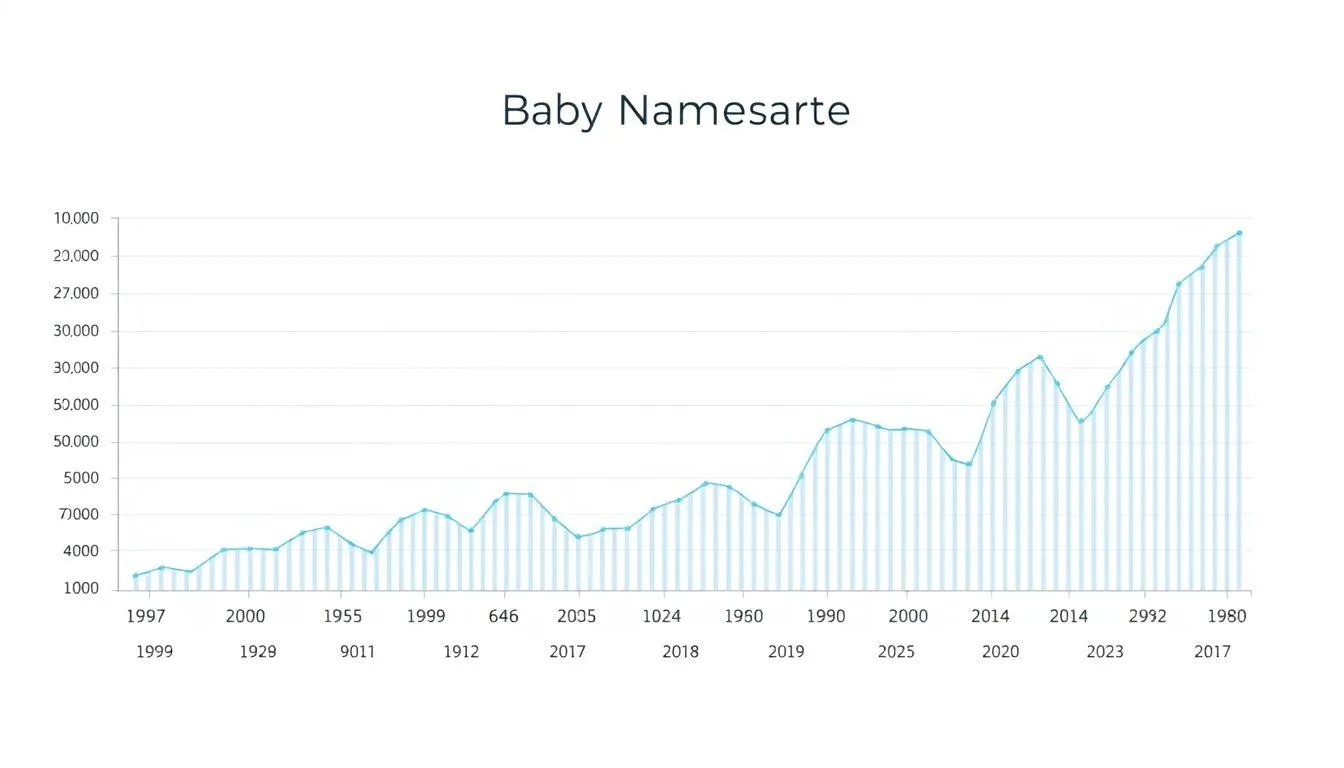The image size is (1344, 768).
Task: Click the 2025 x-axis label
Action: point(896,652)
